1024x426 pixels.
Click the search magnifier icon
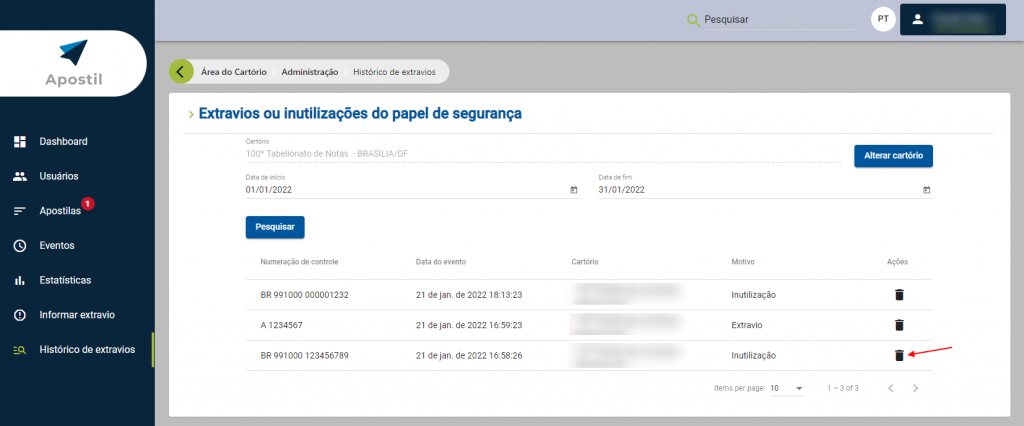click(x=693, y=20)
